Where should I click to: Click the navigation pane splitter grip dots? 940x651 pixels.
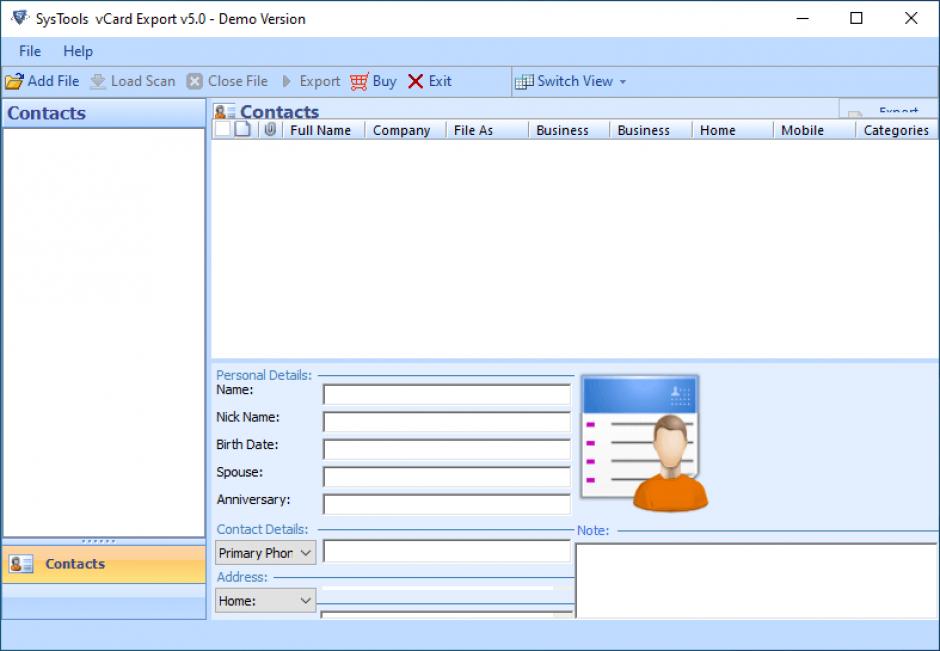pos(98,541)
